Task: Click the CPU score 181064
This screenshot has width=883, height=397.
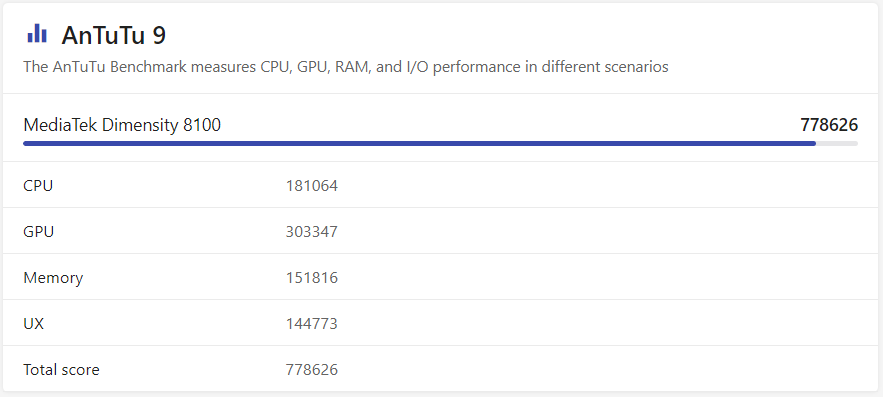Action: 311,185
